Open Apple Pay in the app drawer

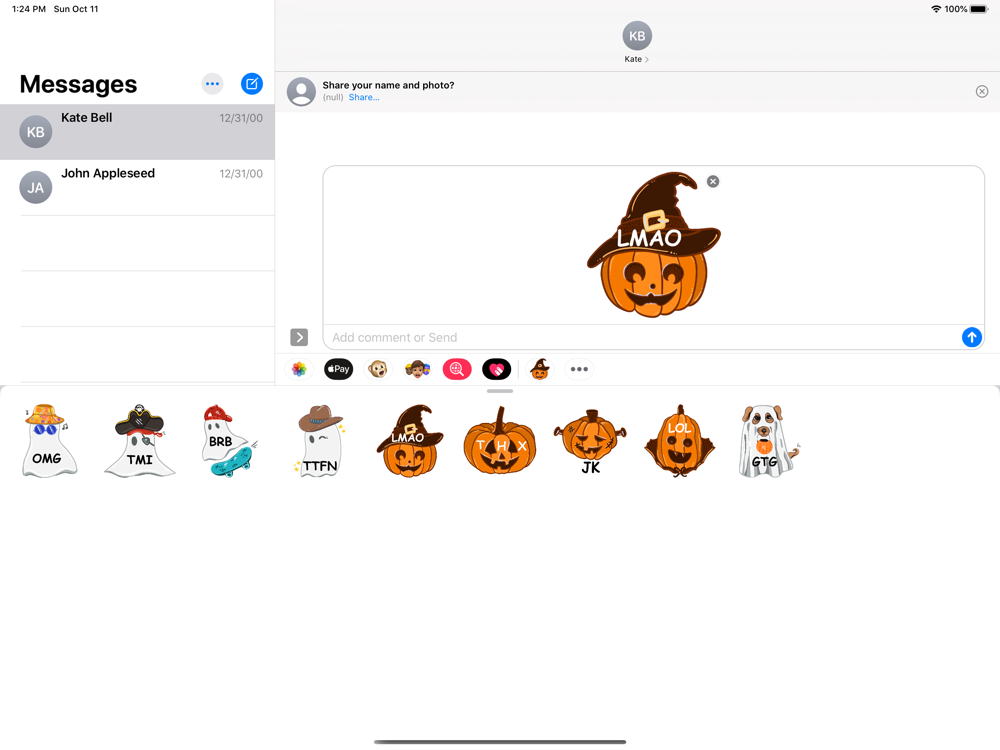tap(339, 369)
